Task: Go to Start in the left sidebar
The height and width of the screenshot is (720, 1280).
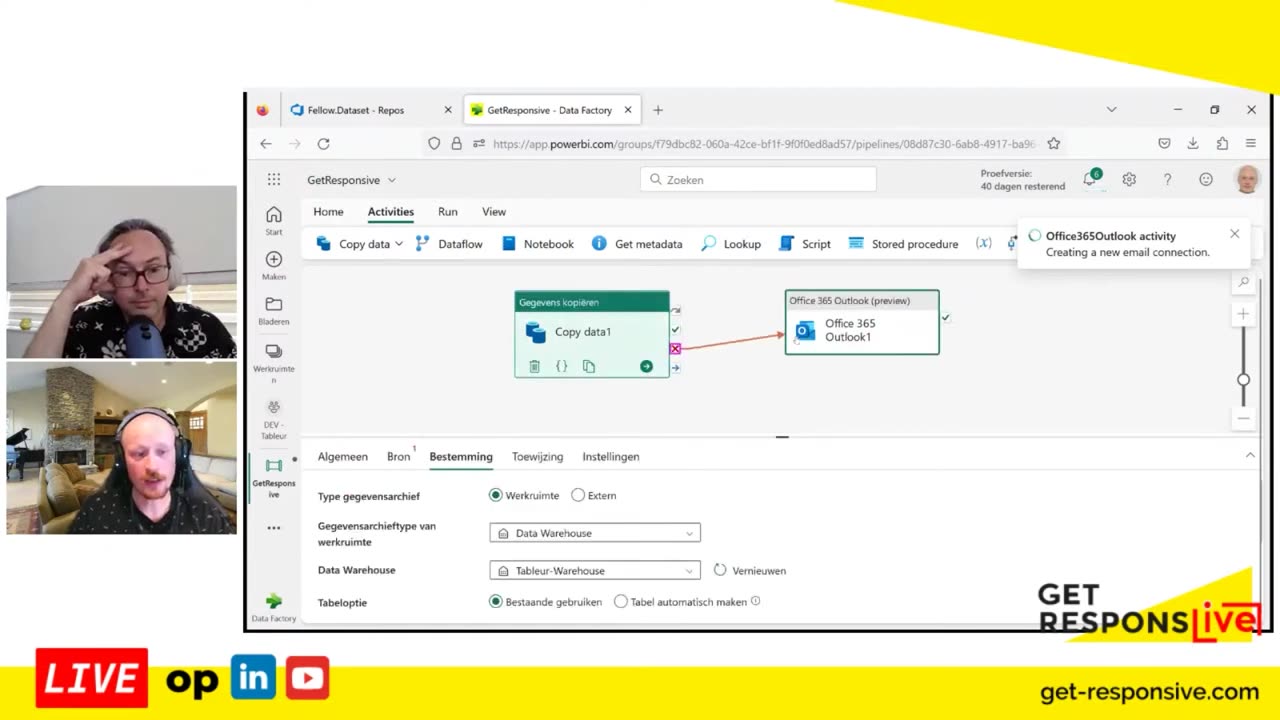Action: point(274,221)
